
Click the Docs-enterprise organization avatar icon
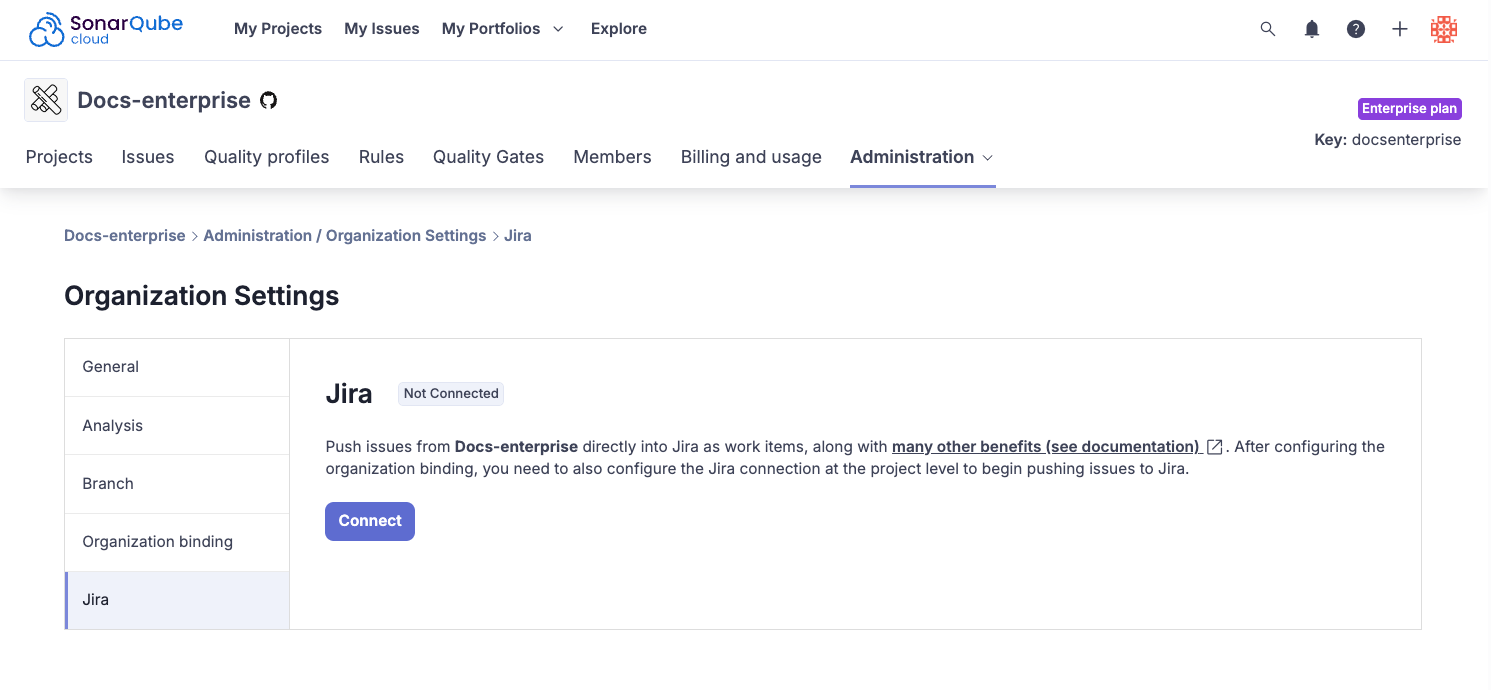click(x=46, y=100)
